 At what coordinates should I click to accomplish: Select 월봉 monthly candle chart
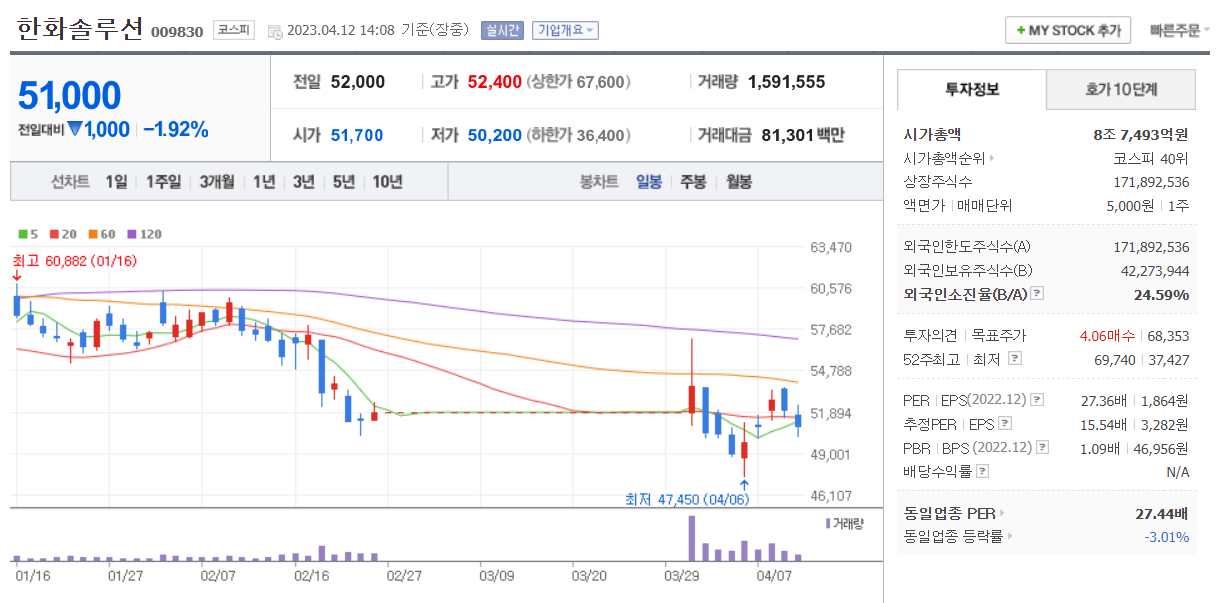click(739, 181)
